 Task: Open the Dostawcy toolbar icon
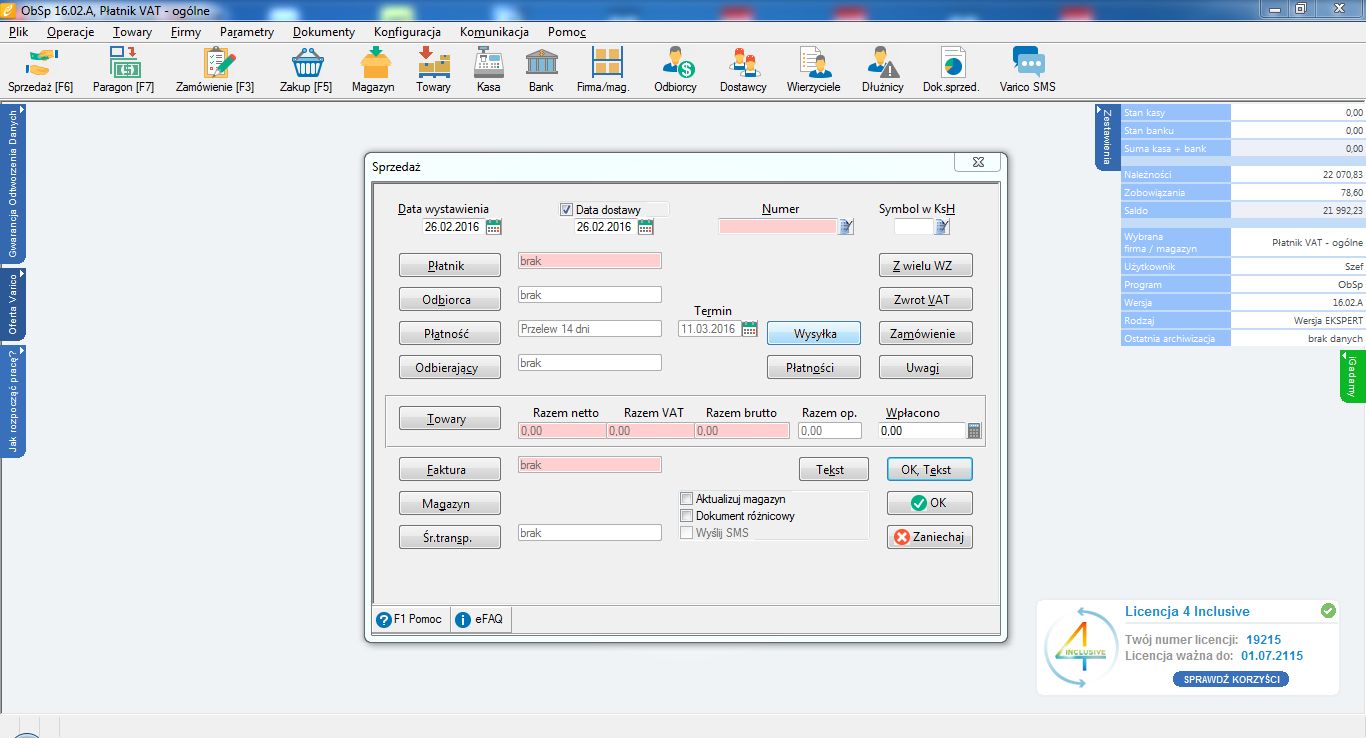click(x=743, y=70)
